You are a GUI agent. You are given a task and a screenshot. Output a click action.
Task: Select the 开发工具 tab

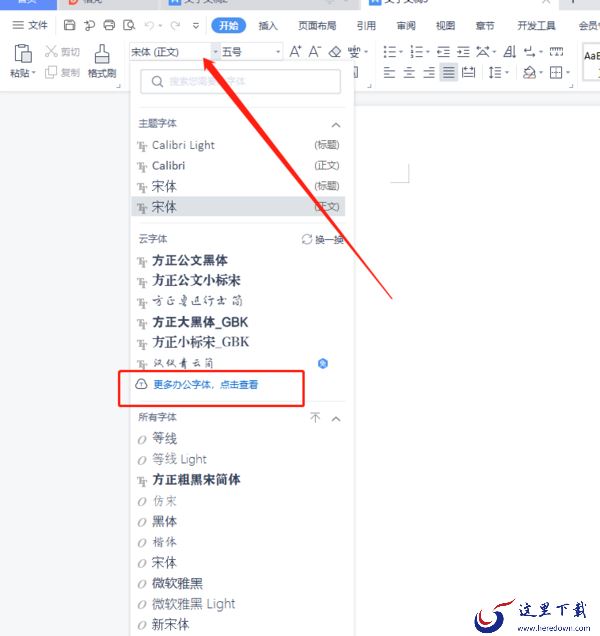pyautogui.click(x=536, y=26)
